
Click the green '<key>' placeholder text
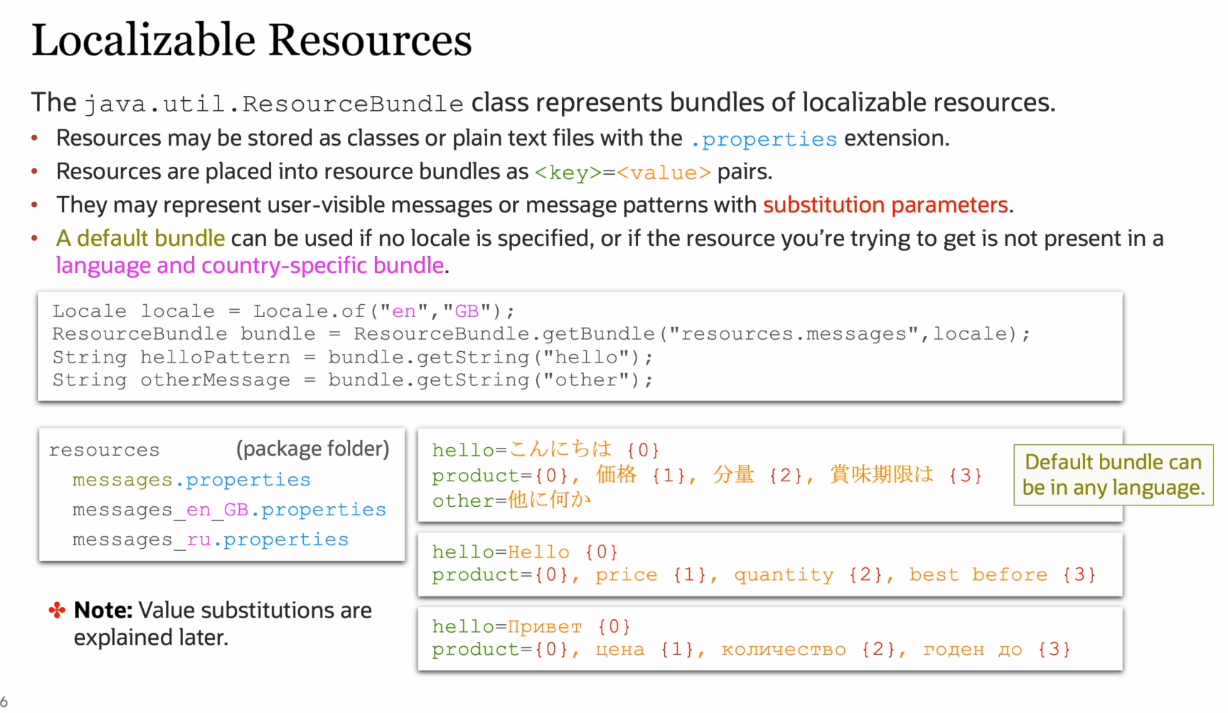pyautogui.click(x=567, y=173)
